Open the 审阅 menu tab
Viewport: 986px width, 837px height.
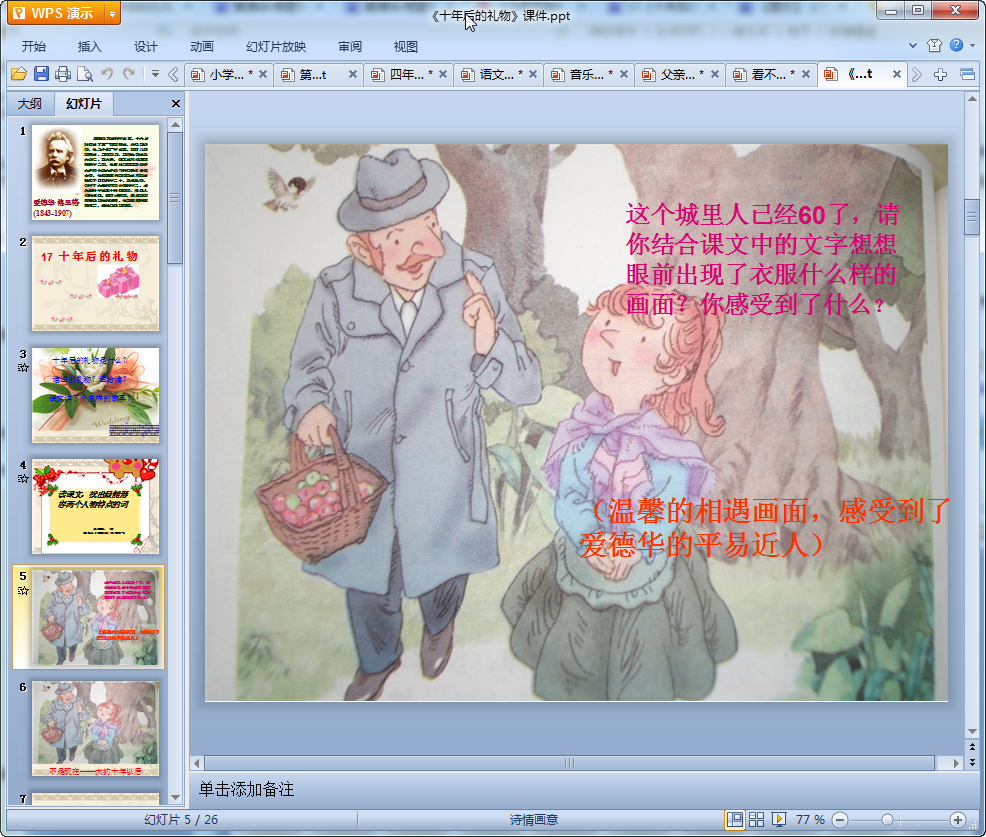coord(350,47)
